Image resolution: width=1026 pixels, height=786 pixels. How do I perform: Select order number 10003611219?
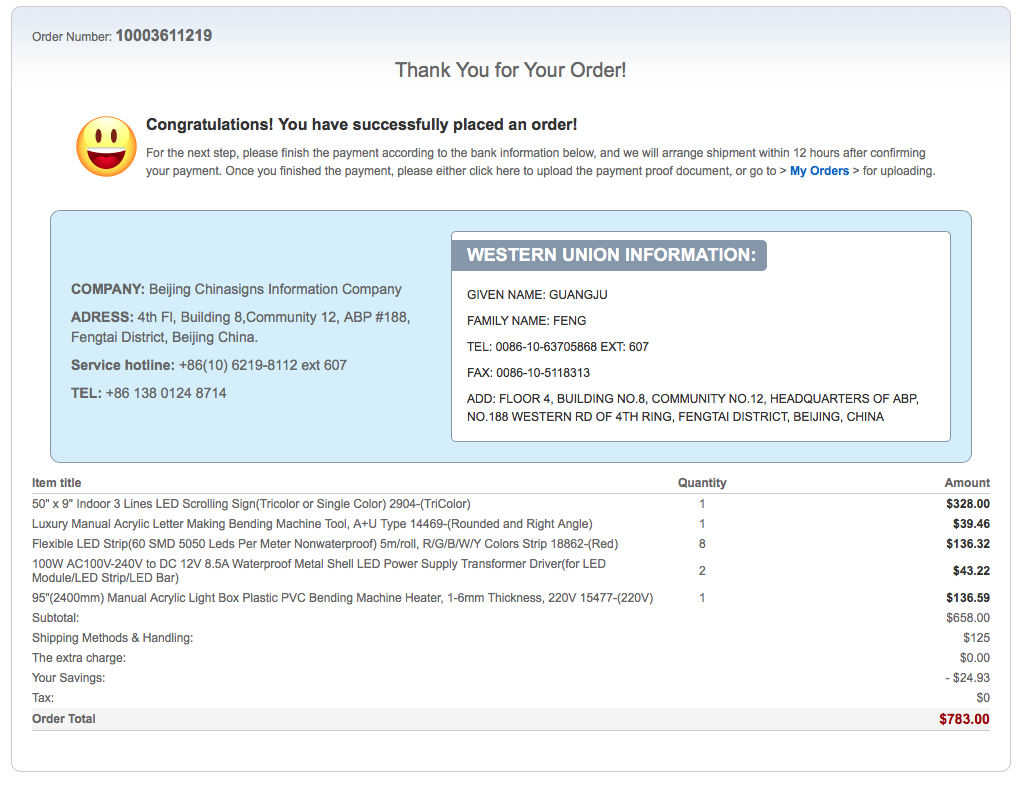[x=164, y=35]
